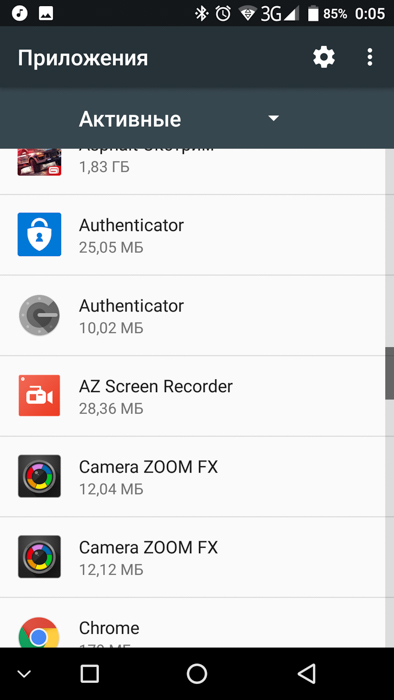
Task: Tap the gray Google Authenticator icon
Action: [x=39, y=315]
